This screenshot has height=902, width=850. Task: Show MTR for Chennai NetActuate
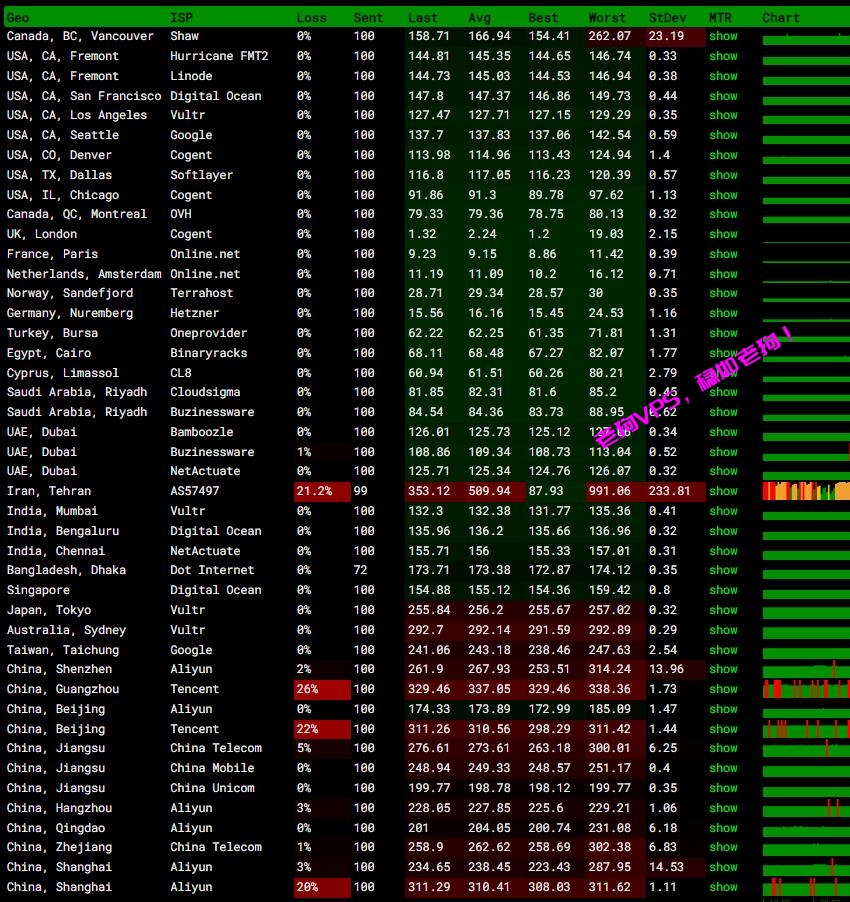pyautogui.click(x=723, y=551)
